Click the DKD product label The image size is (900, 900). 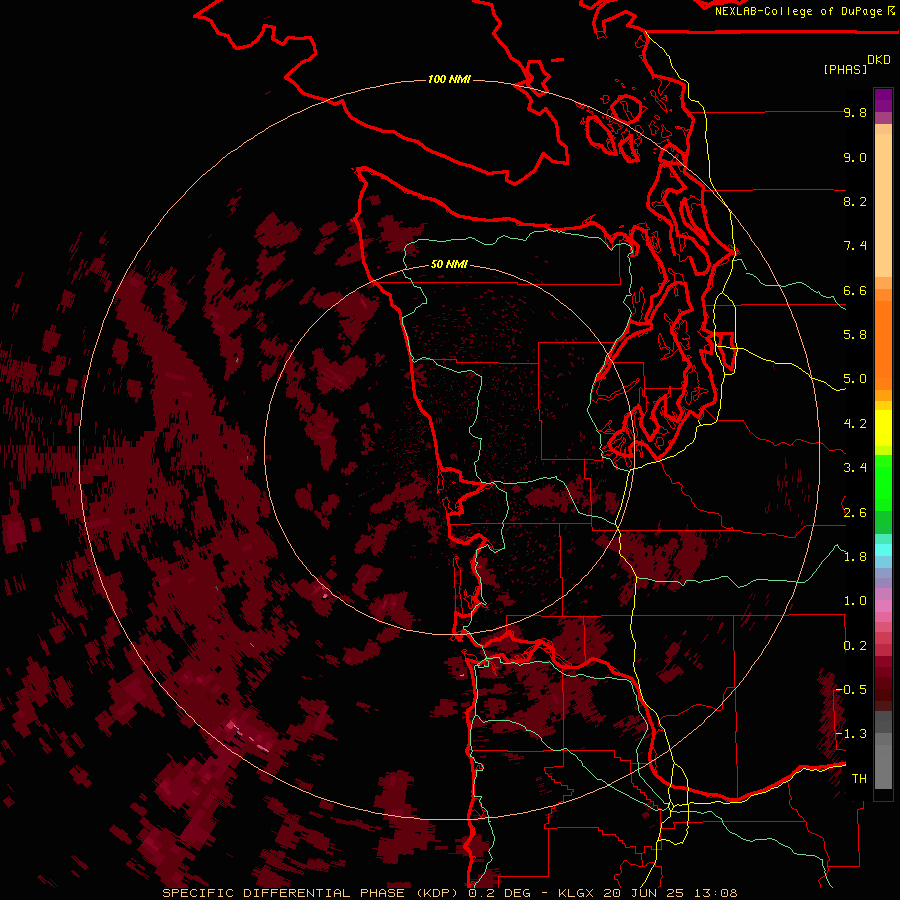(879, 59)
